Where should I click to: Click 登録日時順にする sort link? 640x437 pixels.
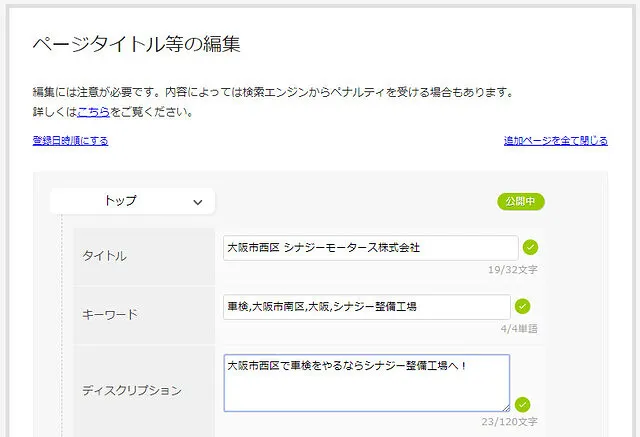(x=70, y=141)
